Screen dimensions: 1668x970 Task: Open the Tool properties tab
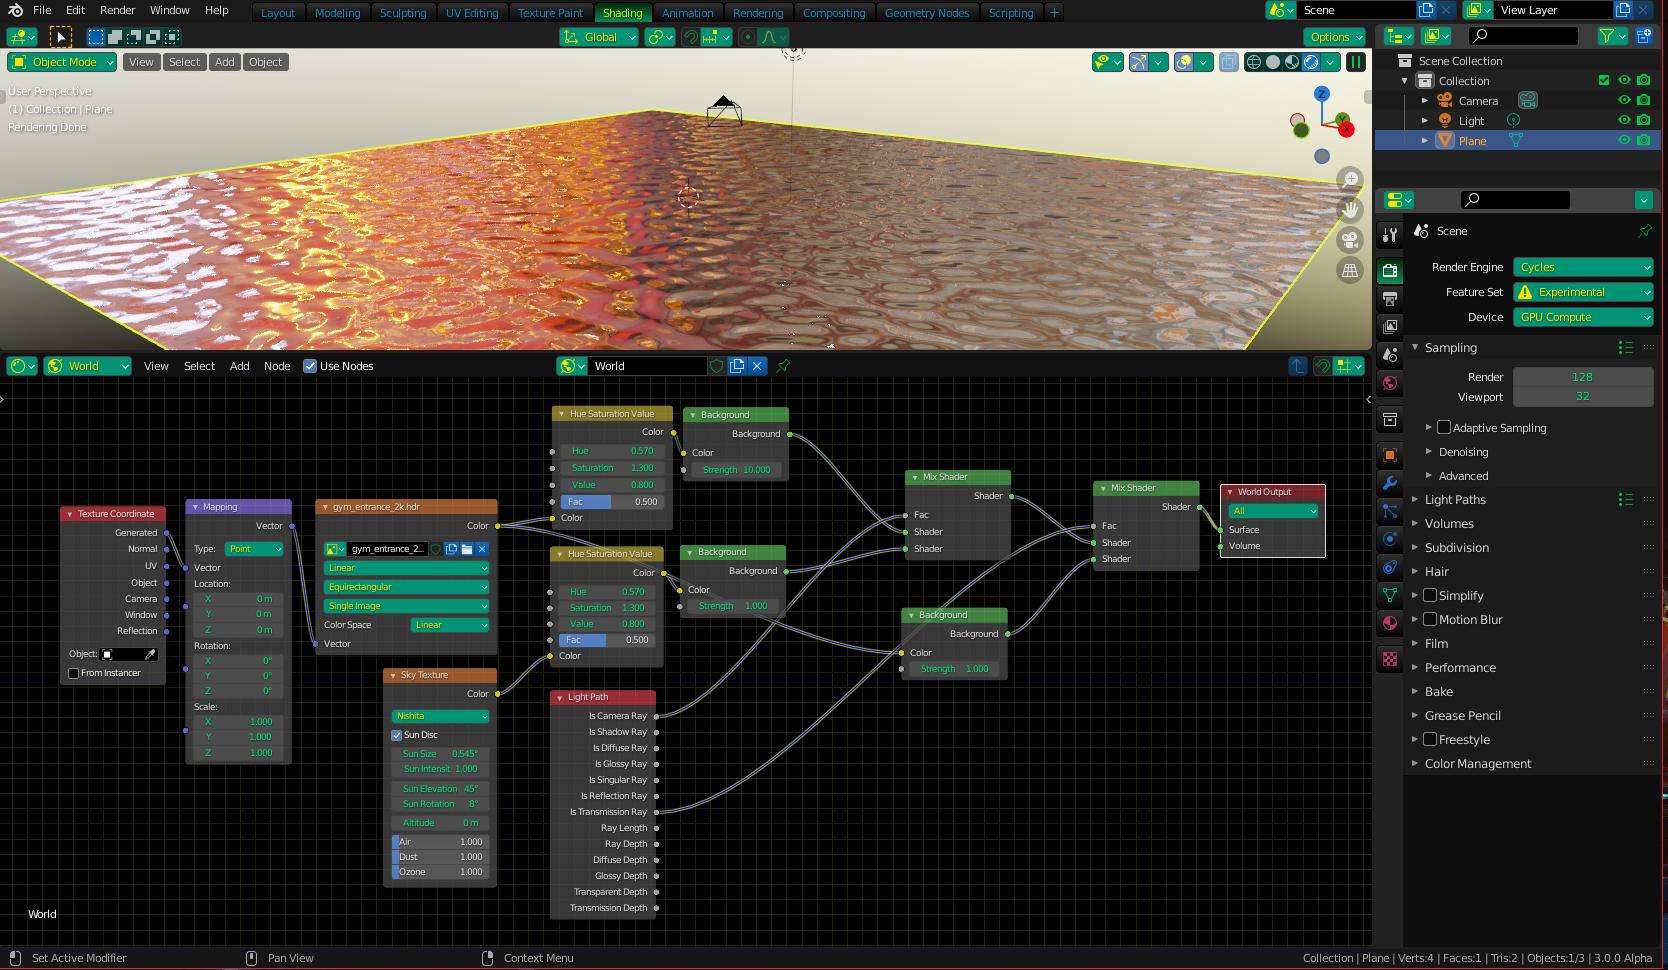pyautogui.click(x=1389, y=235)
